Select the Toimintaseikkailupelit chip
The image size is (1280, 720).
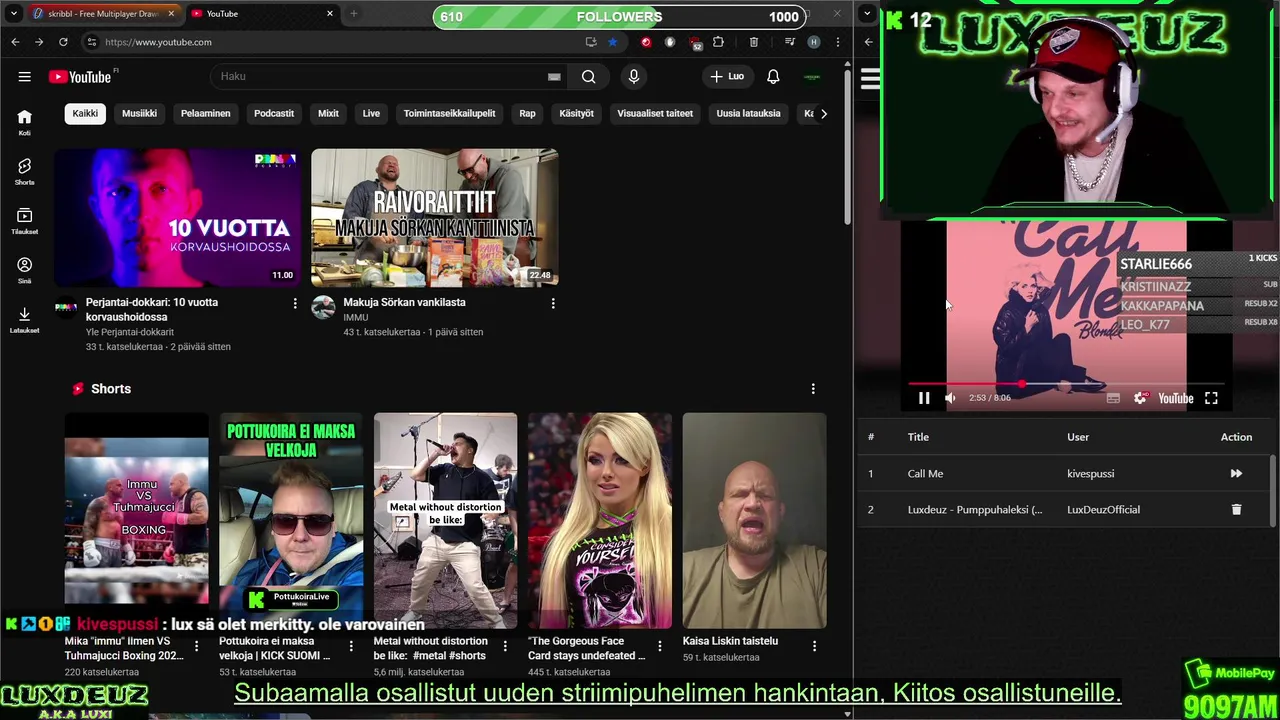(x=449, y=113)
